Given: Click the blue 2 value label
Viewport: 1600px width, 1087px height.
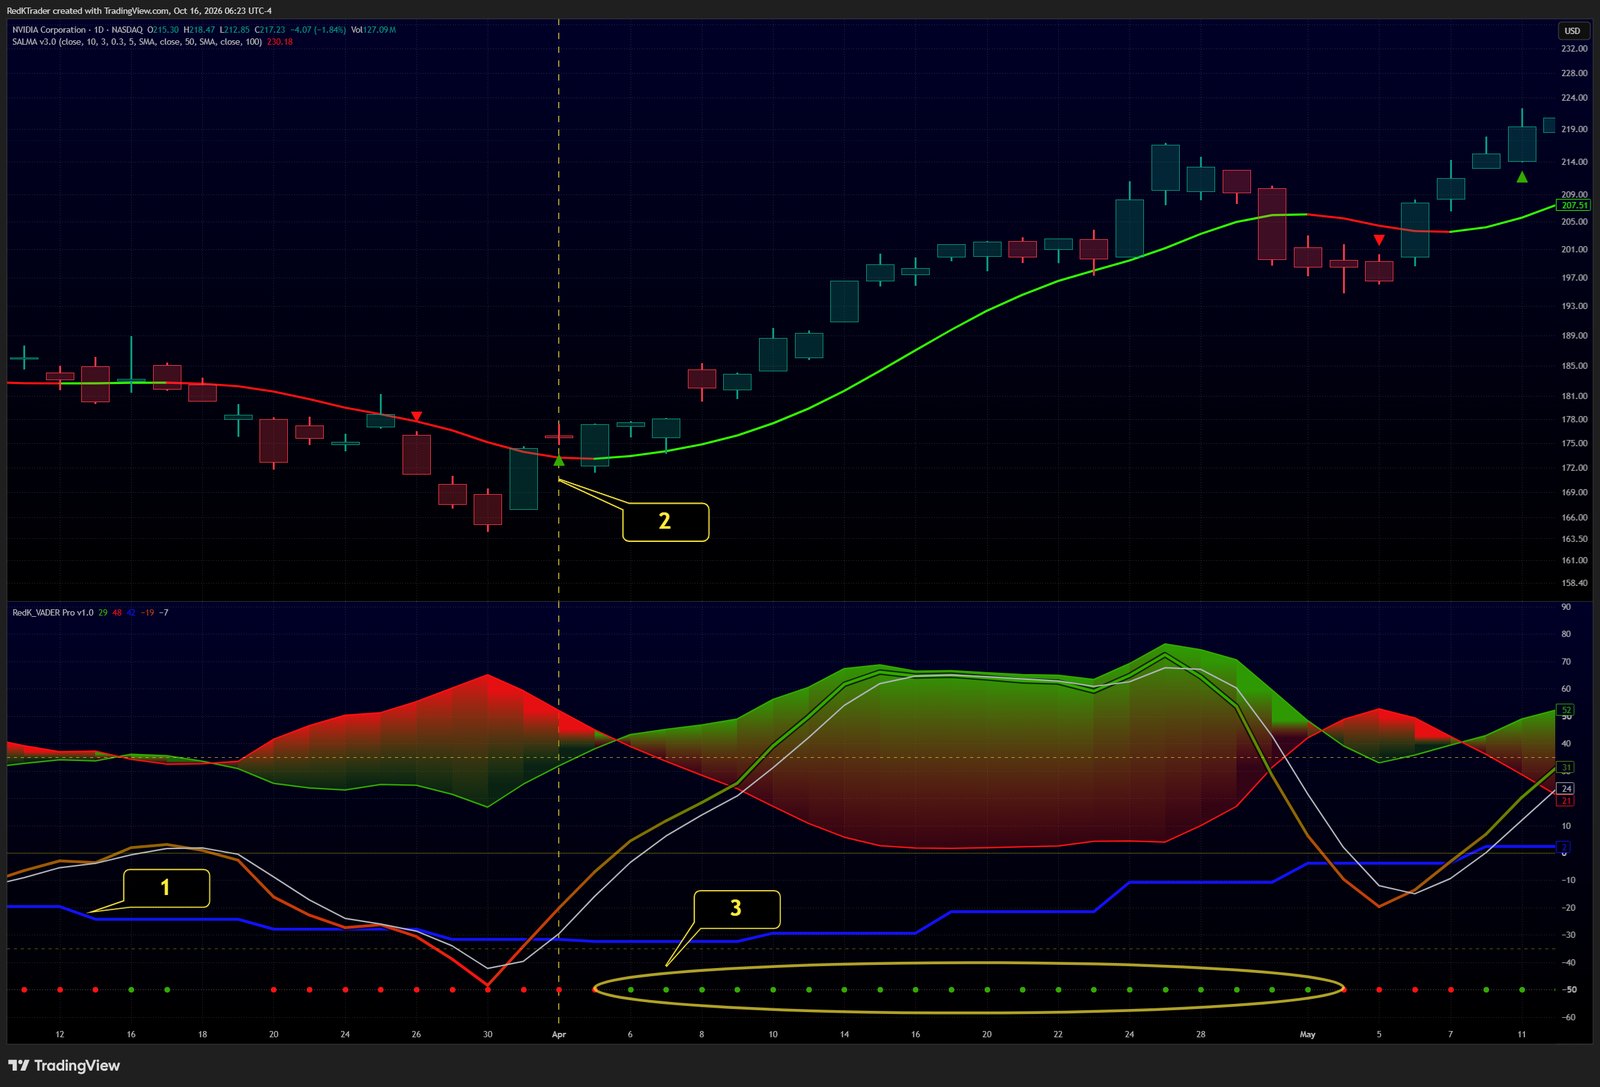Looking at the screenshot, I should point(1564,847).
